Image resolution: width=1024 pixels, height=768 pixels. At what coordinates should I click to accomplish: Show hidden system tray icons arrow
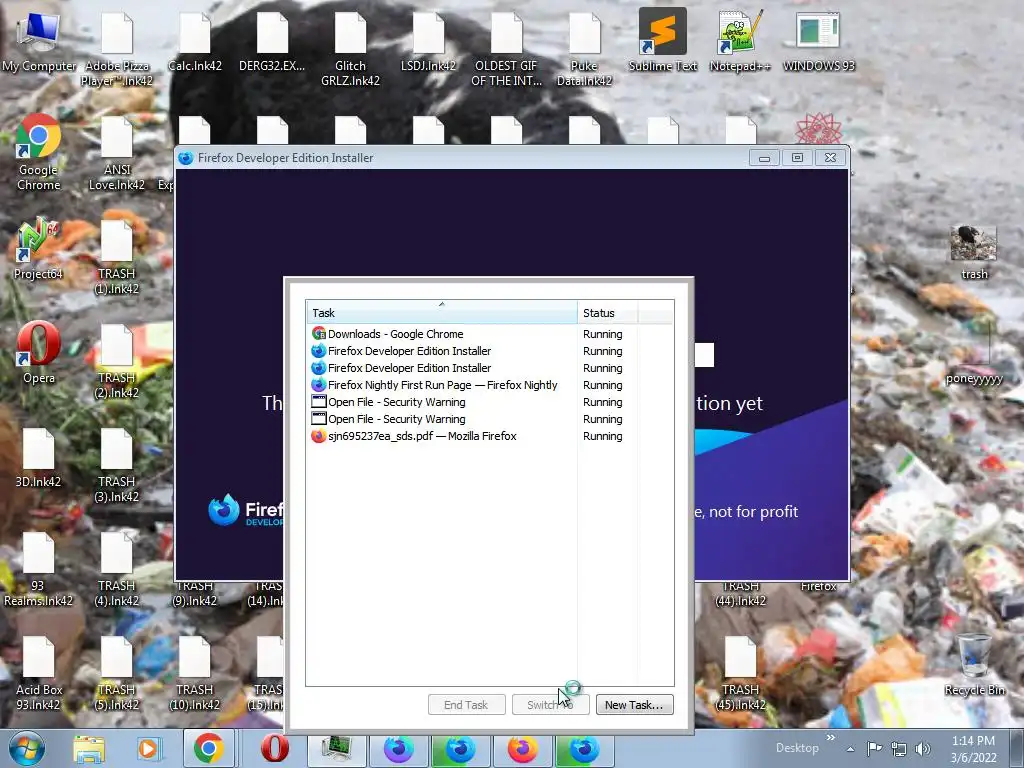(x=850, y=749)
